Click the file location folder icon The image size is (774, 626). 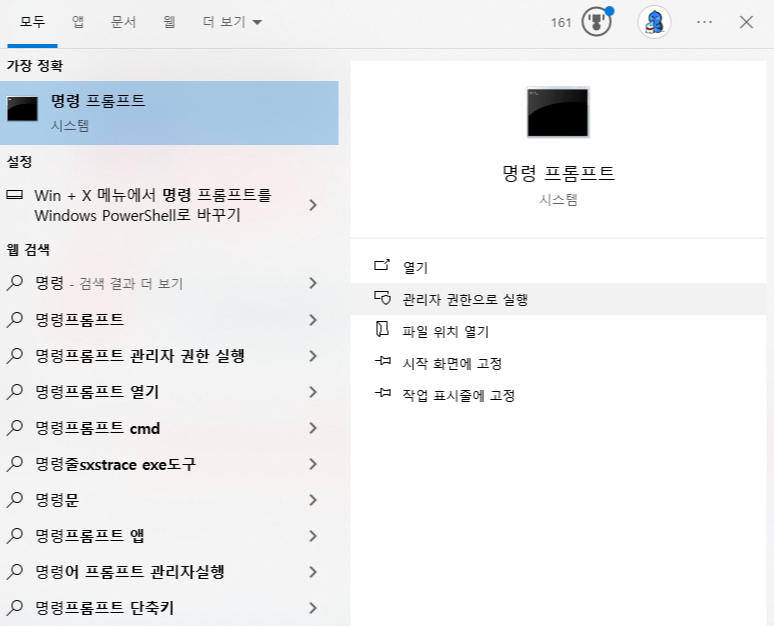pyautogui.click(x=382, y=329)
